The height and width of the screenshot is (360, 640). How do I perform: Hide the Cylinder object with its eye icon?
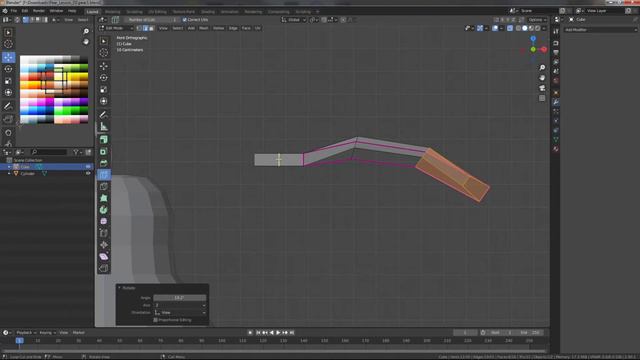(x=88, y=173)
